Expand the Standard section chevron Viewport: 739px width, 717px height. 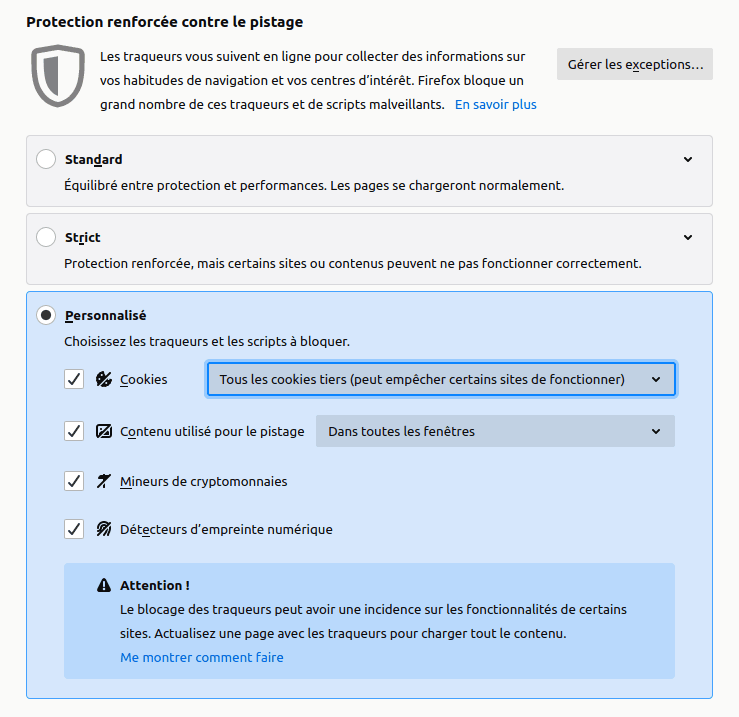click(x=688, y=160)
